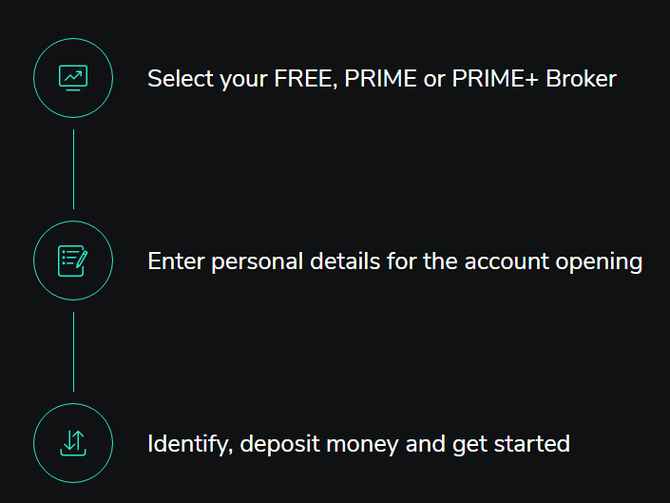Open the 'Enter personal details for the account opening' step
The height and width of the screenshot is (503, 670).
[394, 261]
